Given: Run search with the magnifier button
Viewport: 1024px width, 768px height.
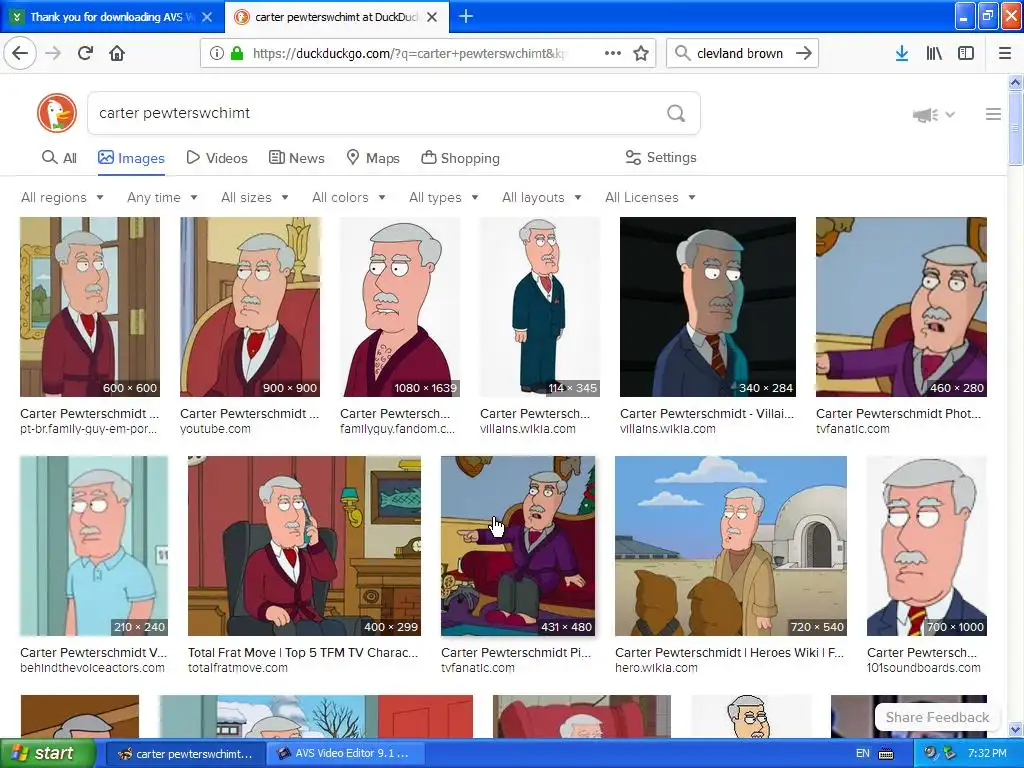Looking at the screenshot, I should [x=676, y=114].
